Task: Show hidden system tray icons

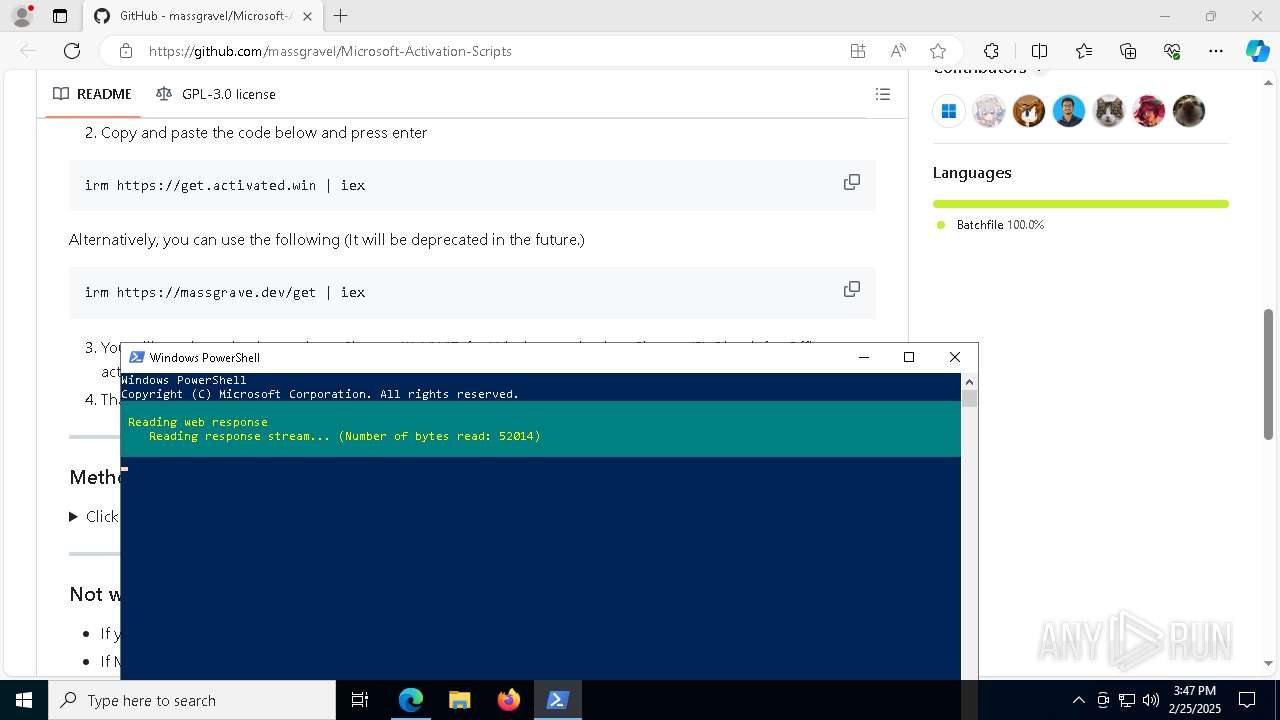Action: 1078,700
